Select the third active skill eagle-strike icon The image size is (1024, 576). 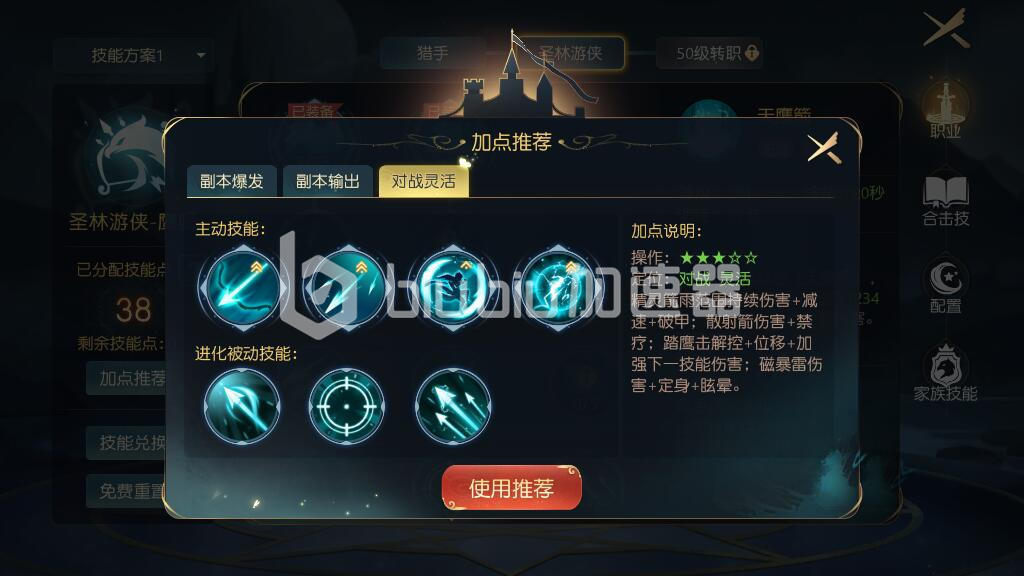coord(453,288)
